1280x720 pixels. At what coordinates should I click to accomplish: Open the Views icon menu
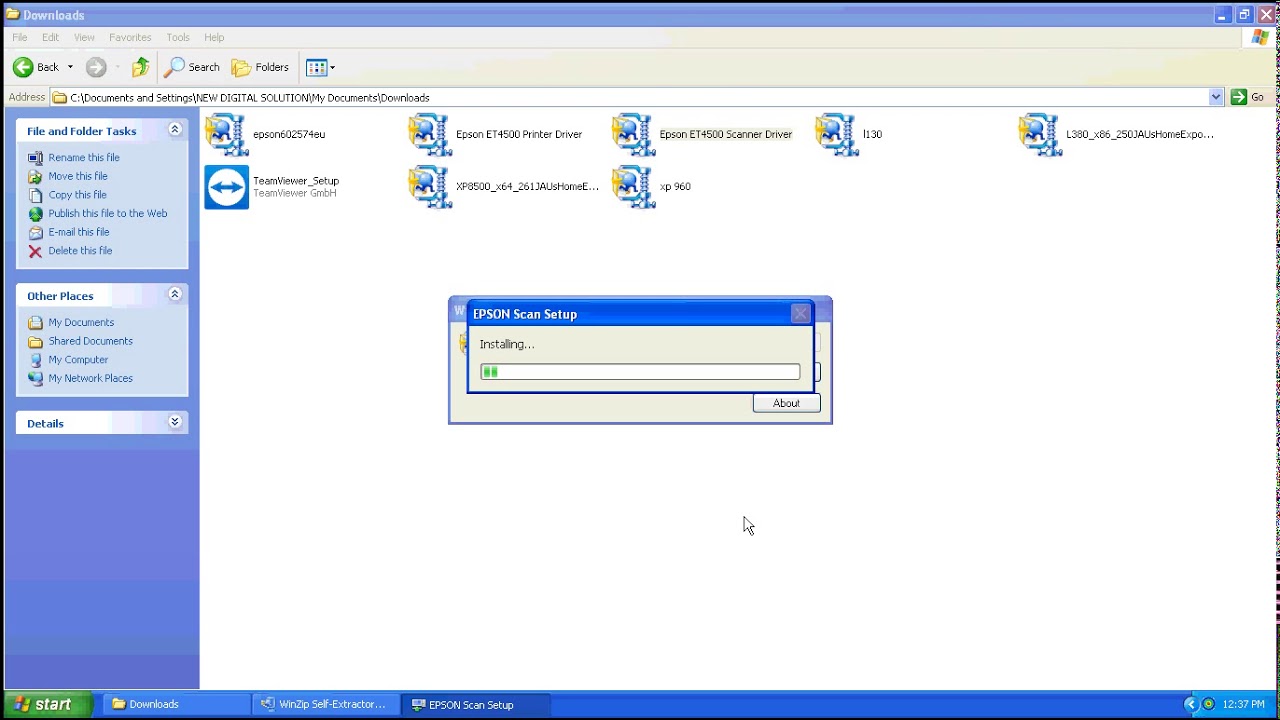tap(320, 67)
